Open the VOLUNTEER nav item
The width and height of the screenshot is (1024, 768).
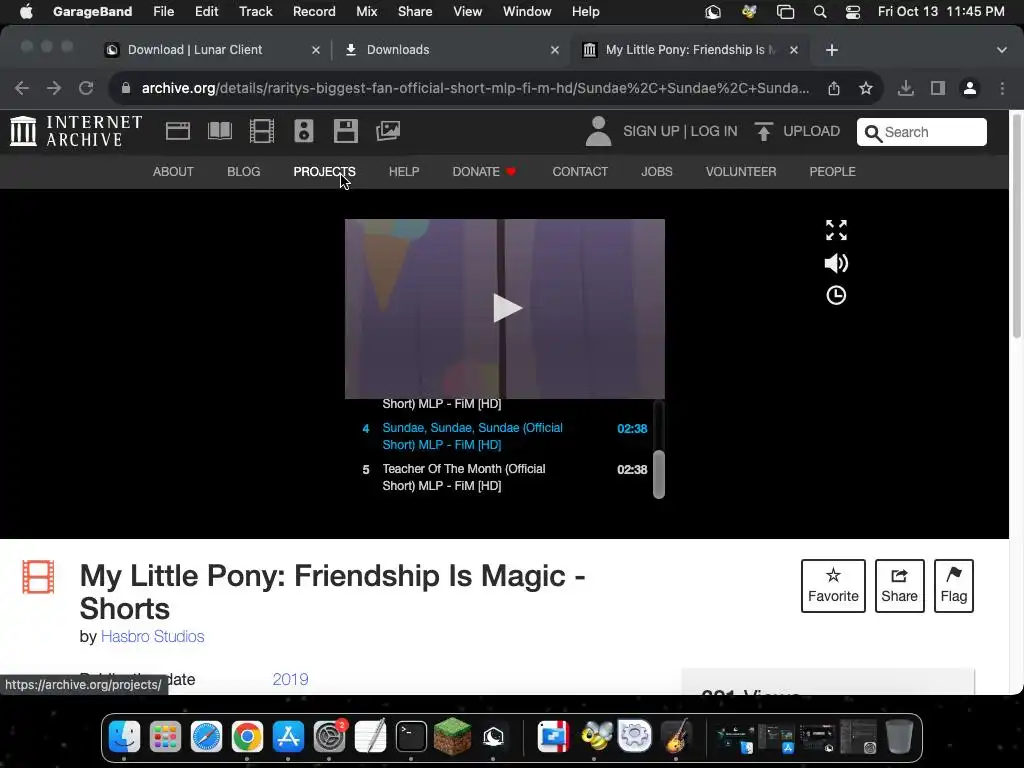pos(741,172)
